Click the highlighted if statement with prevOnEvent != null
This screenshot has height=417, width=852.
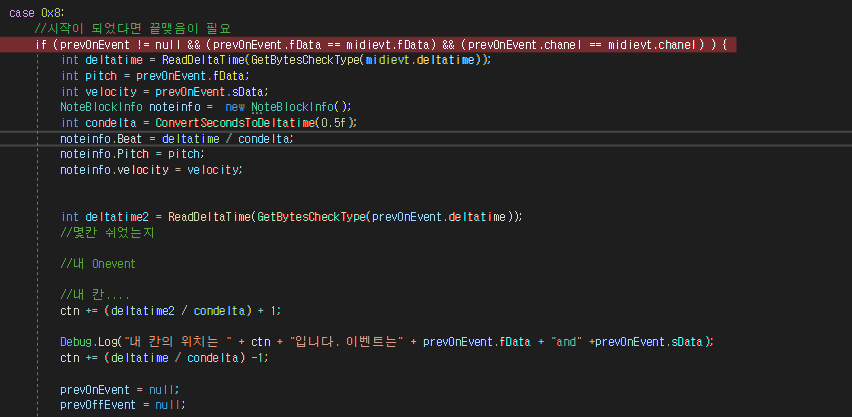381,45
